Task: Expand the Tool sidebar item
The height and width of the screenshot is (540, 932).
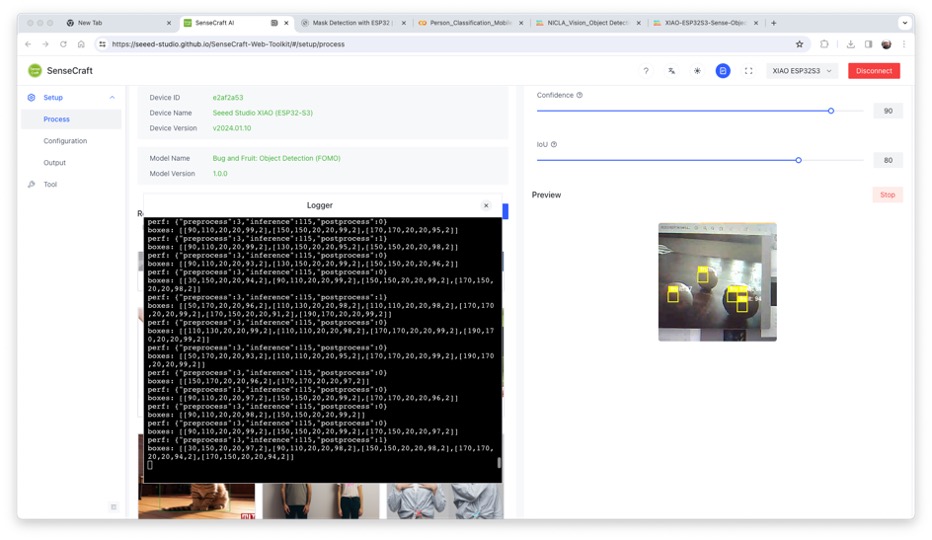Action: [x=50, y=185]
